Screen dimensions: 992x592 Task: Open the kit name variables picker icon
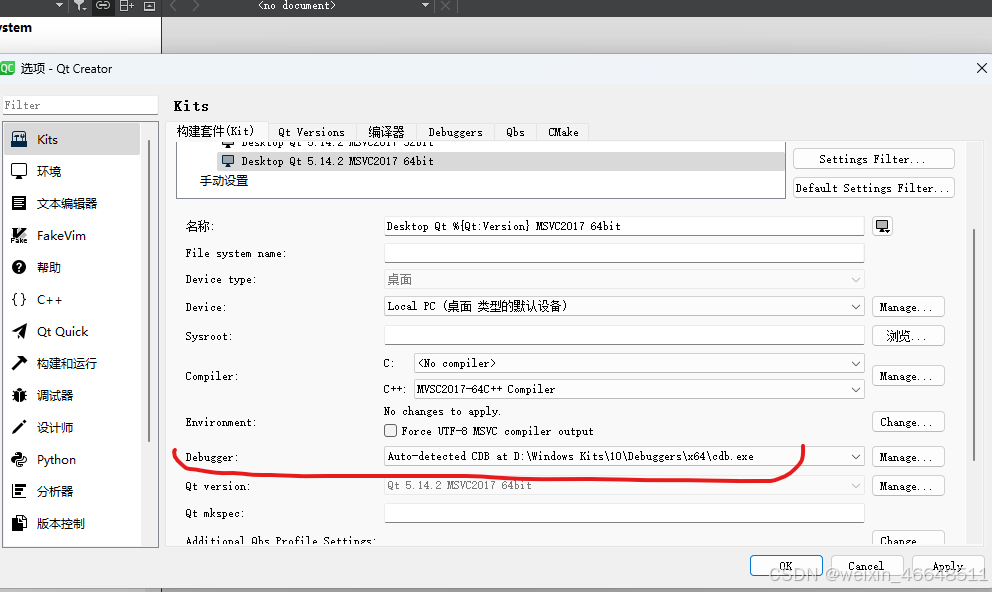[x=882, y=226]
